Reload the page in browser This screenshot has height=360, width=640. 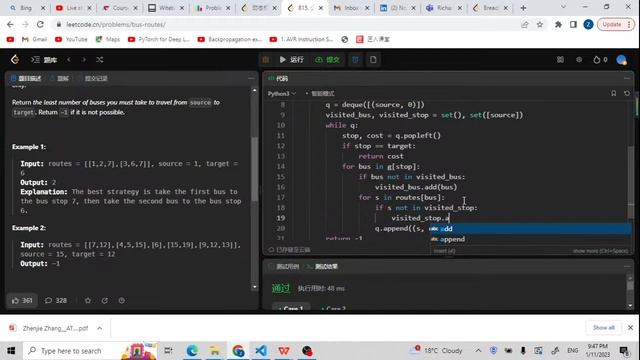(40, 24)
